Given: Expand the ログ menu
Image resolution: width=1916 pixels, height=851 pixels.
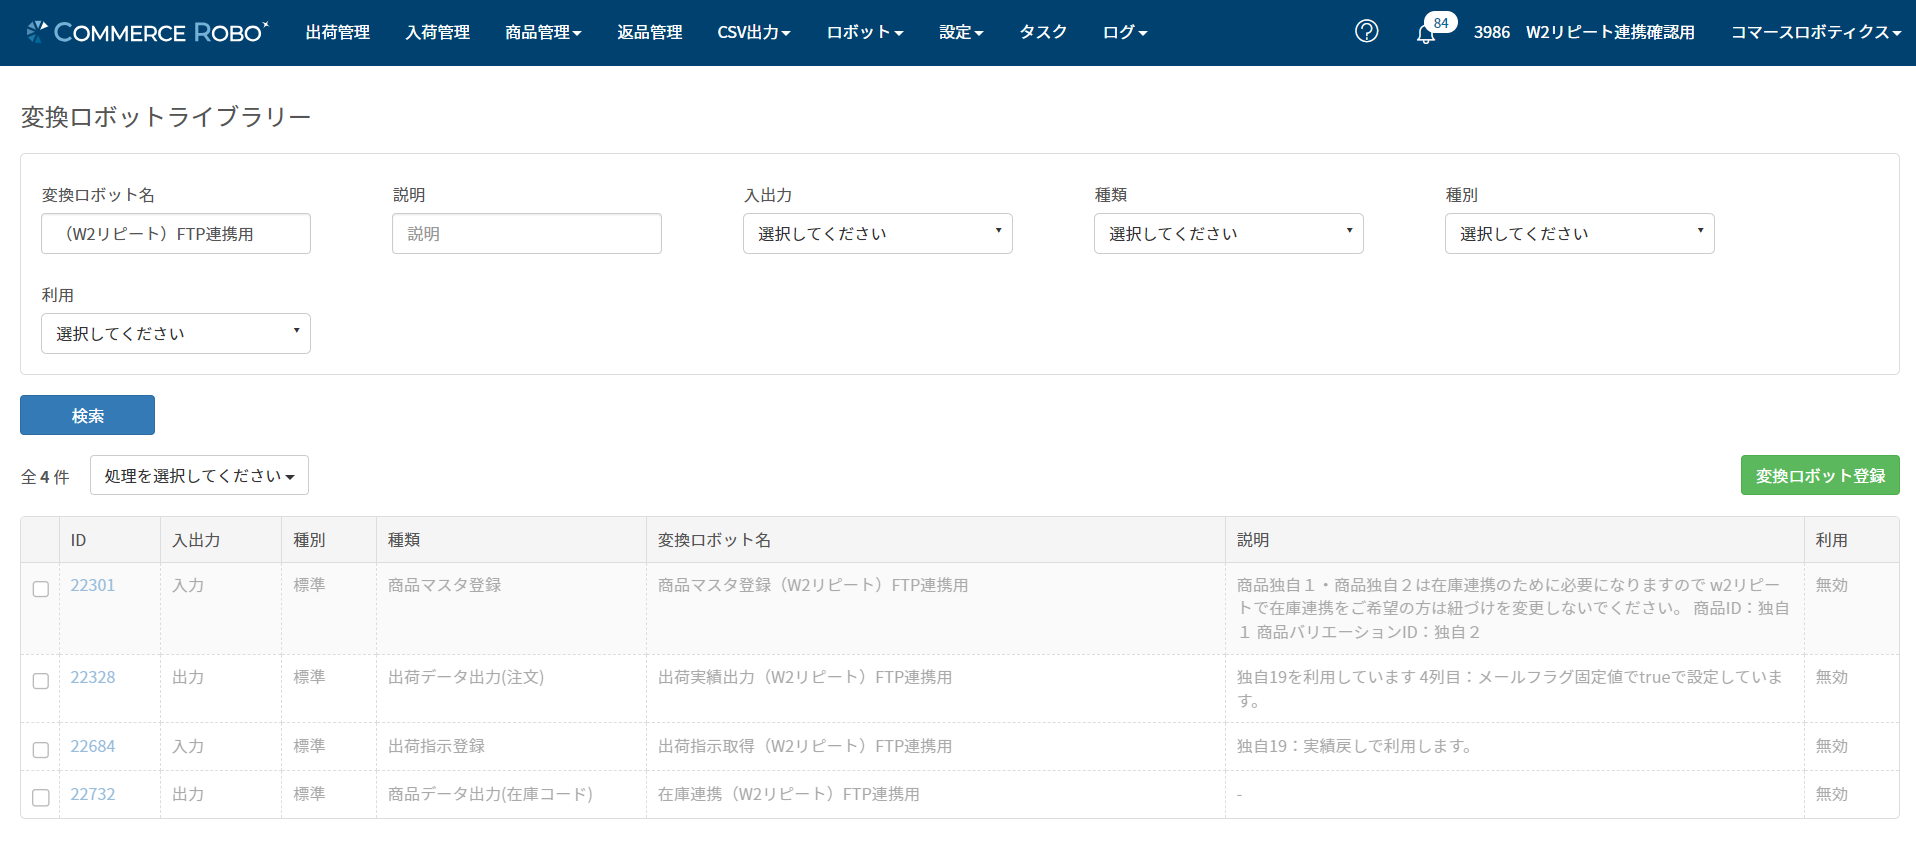Looking at the screenshot, I should pyautogui.click(x=1125, y=32).
